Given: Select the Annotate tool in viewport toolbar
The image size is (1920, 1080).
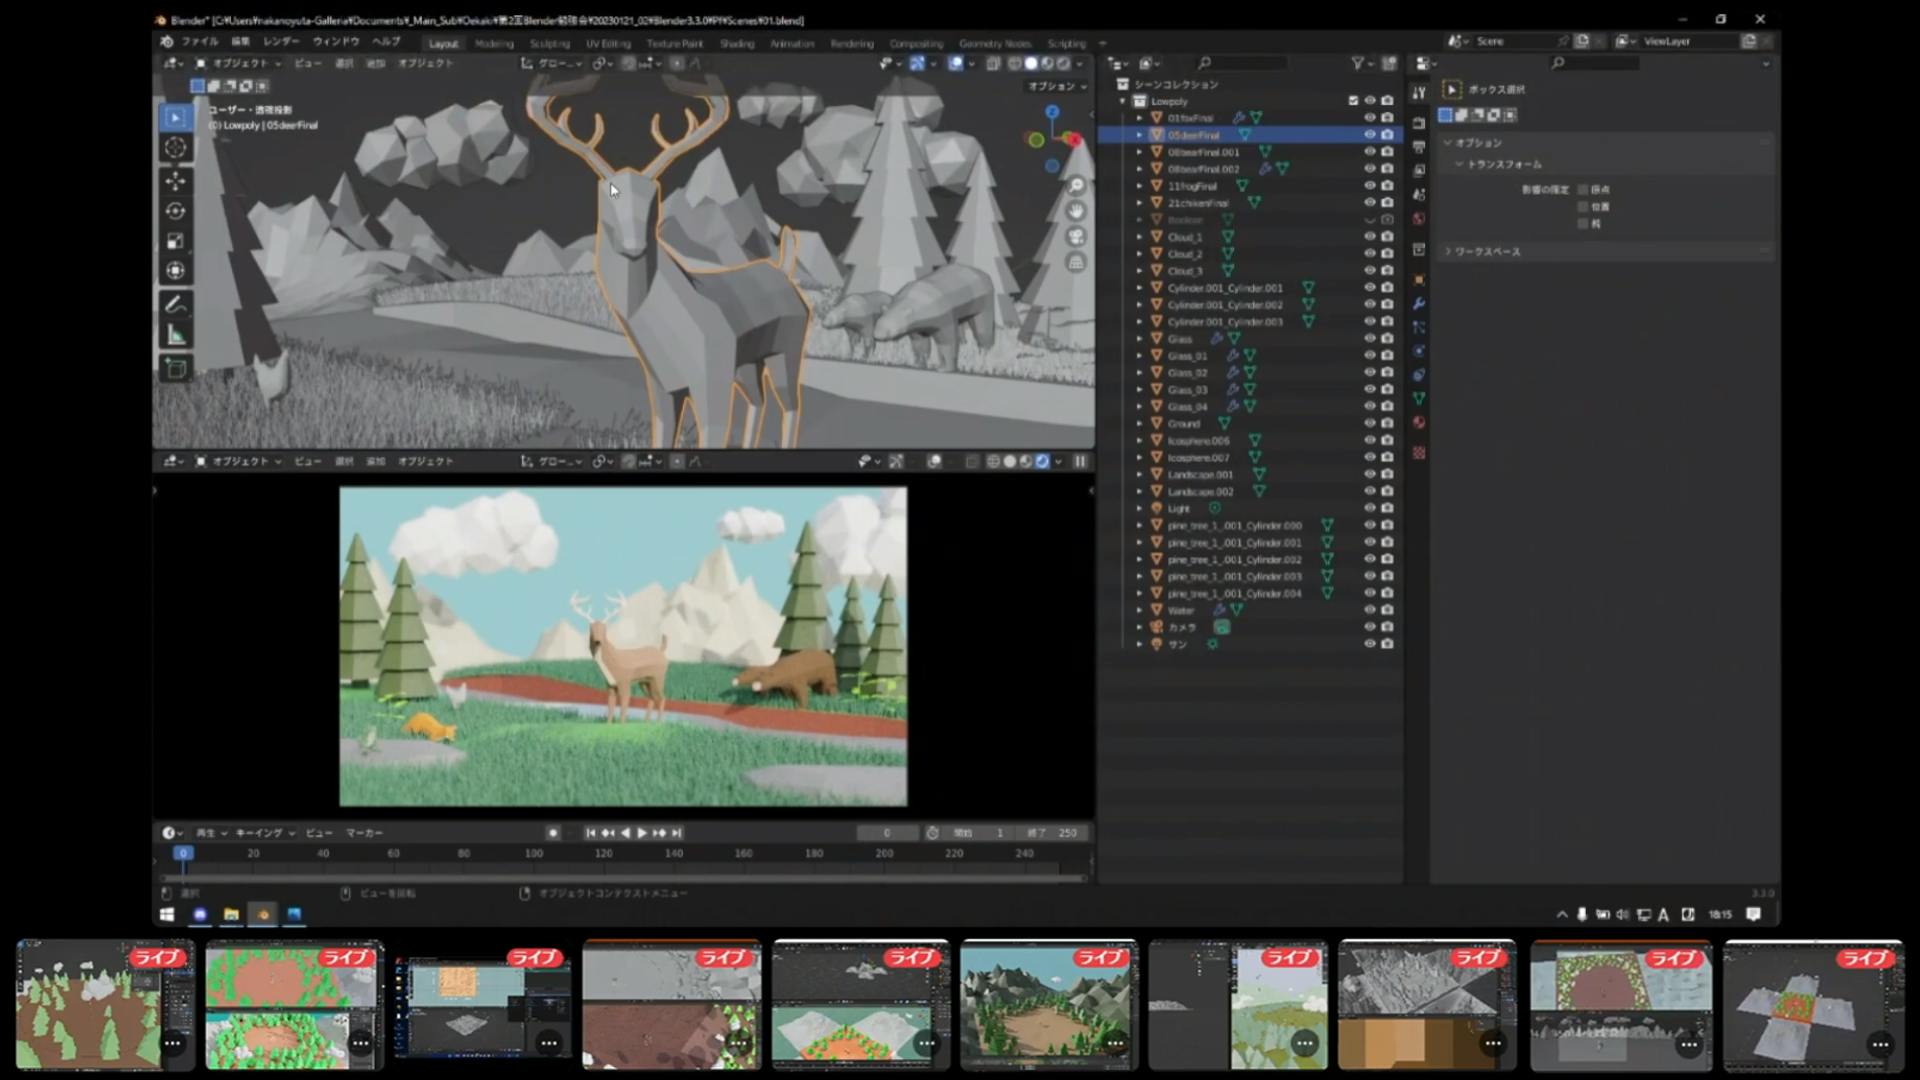Looking at the screenshot, I should pos(175,304).
